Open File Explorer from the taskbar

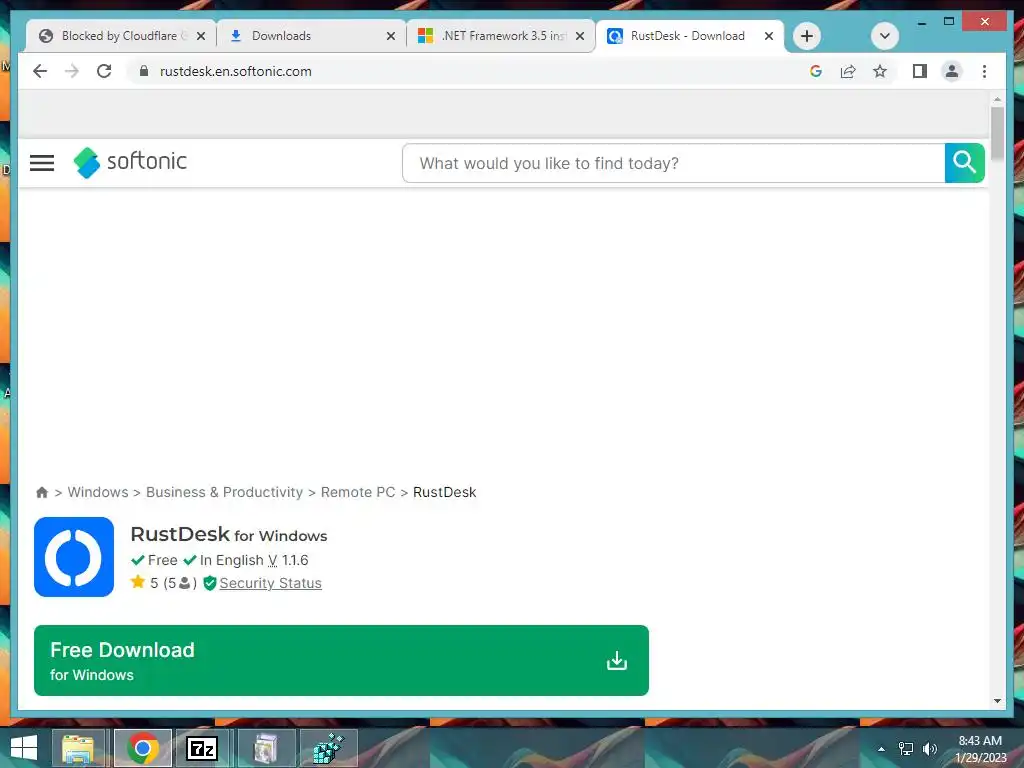click(x=78, y=748)
